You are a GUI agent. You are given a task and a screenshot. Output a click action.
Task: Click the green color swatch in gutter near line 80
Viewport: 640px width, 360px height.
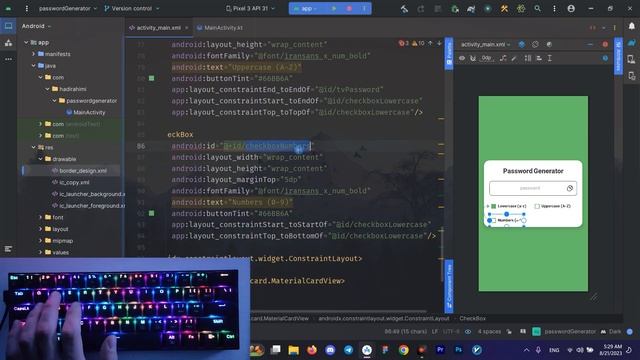151,78
